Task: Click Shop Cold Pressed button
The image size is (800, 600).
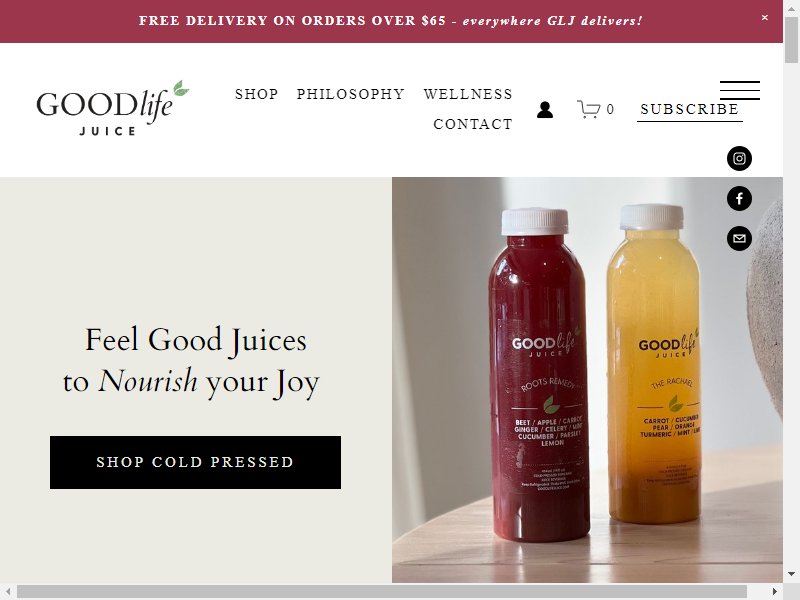Action: coord(195,462)
